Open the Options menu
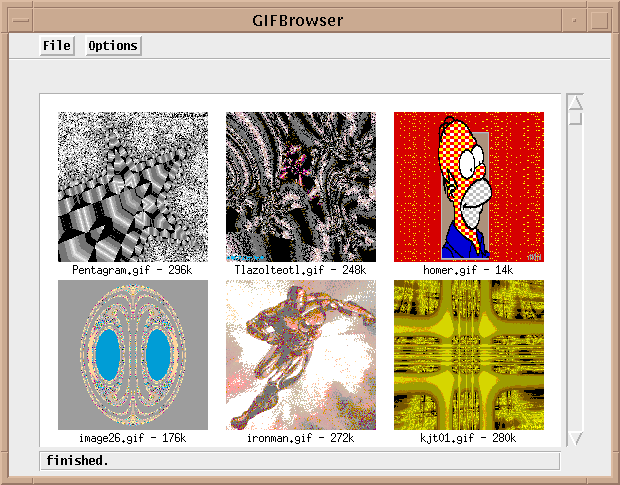Image resolution: width=620 pixels, height=485 pixels. [x=113, y=45]
